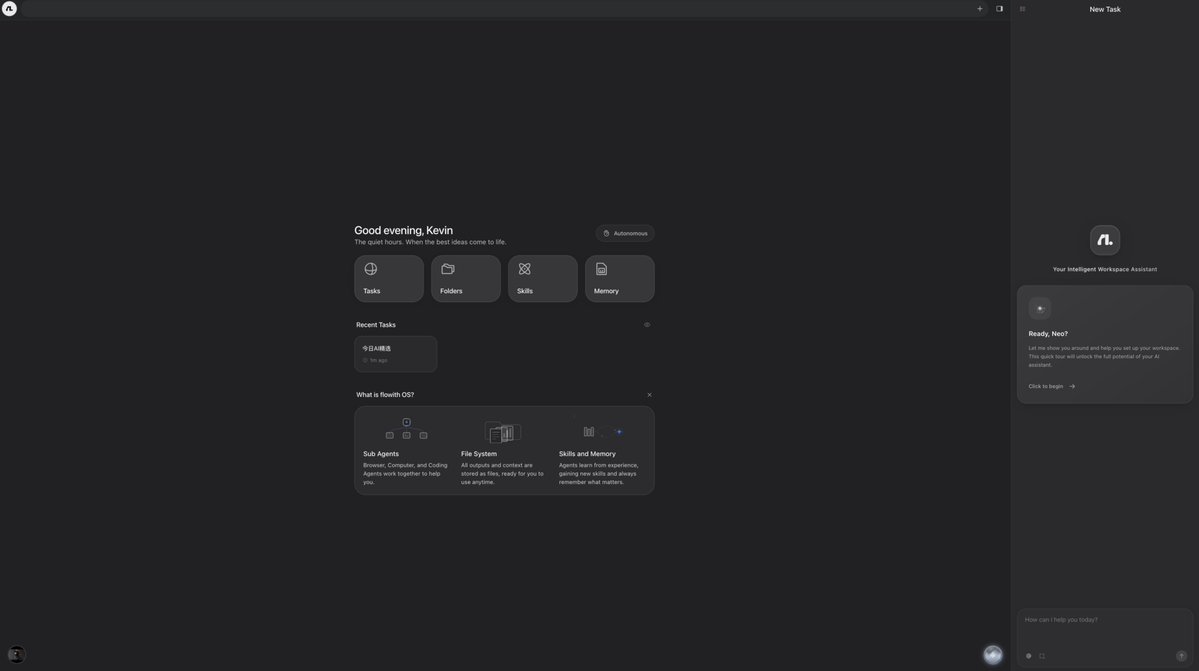Click the Recent Tasks heading
The height and width of the screenshot is (671, 1199).
[x=375, y=325]
